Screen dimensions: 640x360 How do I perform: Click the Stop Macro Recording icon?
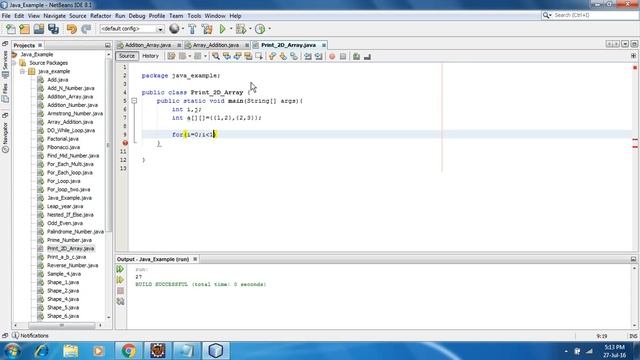[343, 56]
